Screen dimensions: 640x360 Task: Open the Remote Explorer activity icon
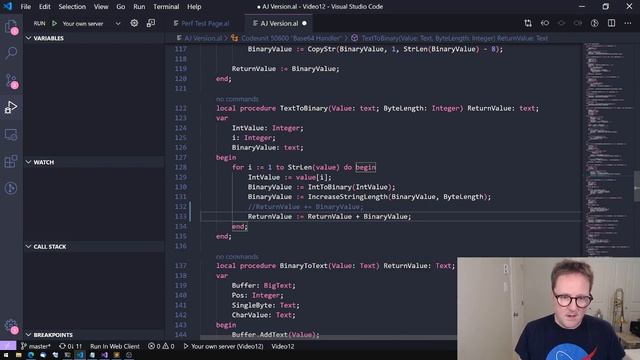pyautogui.click(x=11, y=134)
